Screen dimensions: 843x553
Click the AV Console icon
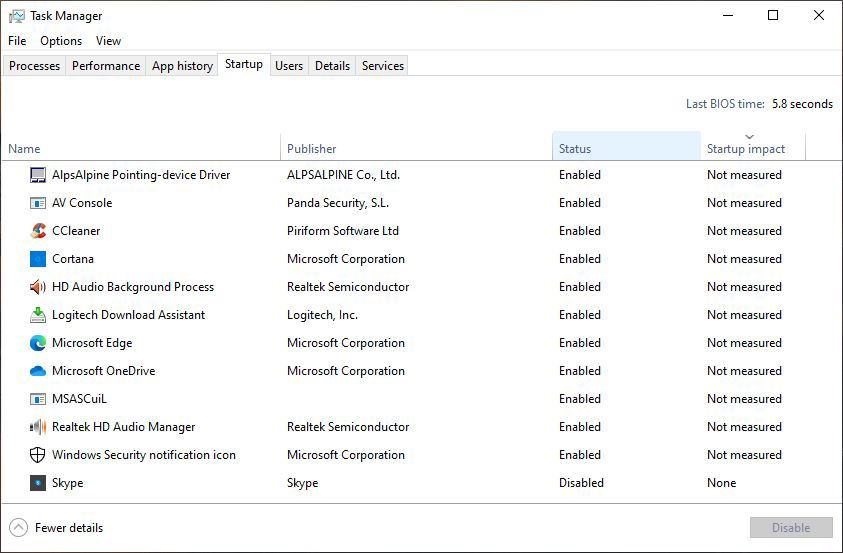pyautogui.click(x=38, y=203)
